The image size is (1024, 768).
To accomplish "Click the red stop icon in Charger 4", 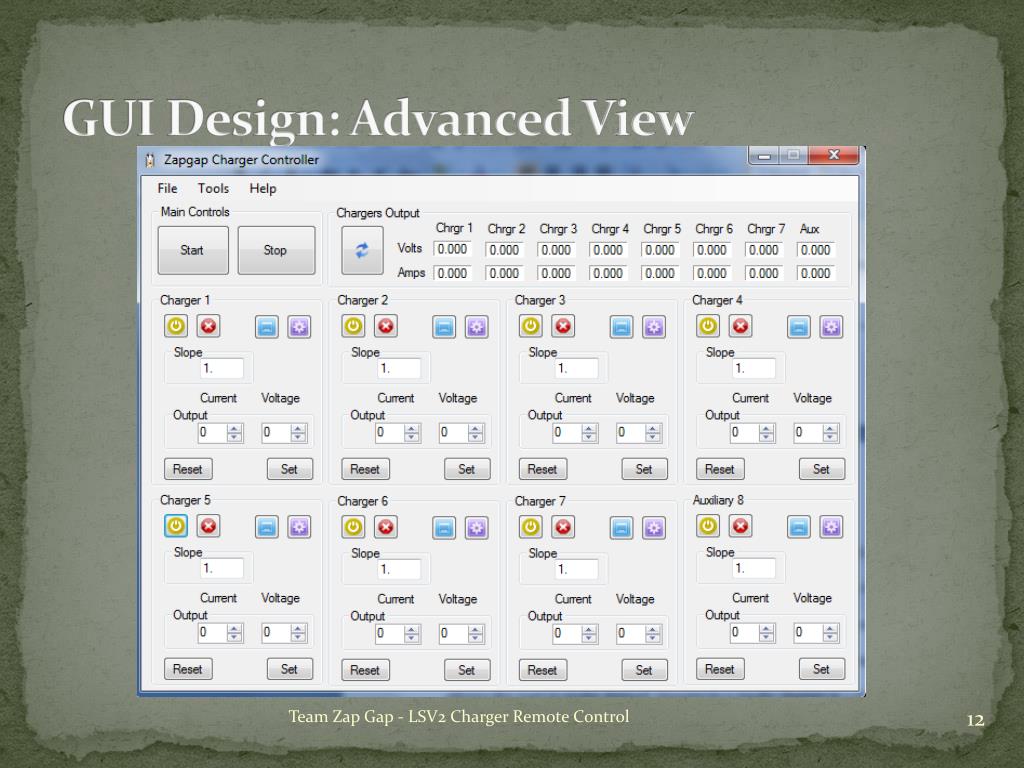I will pos(741,326).
